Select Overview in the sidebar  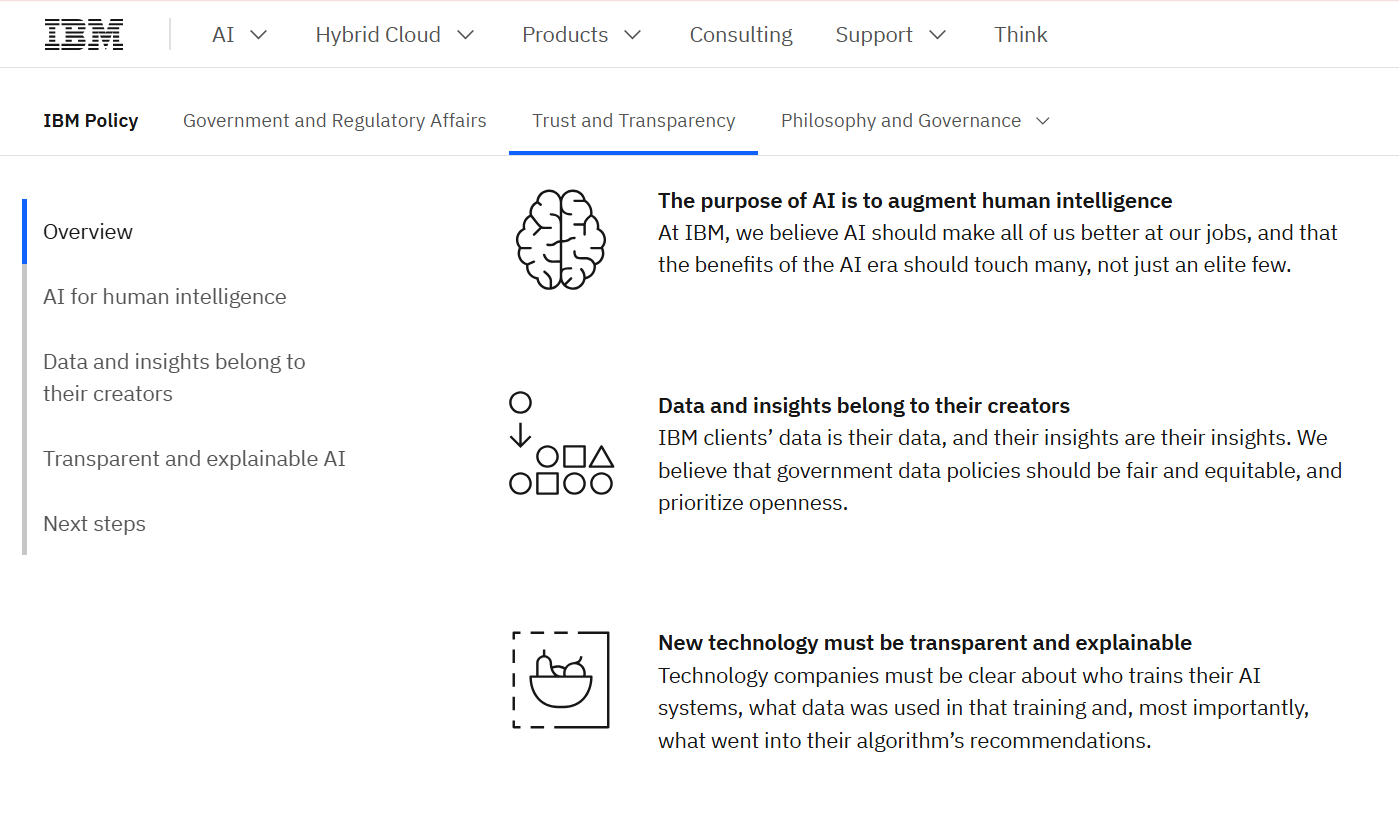pos(88,232)
